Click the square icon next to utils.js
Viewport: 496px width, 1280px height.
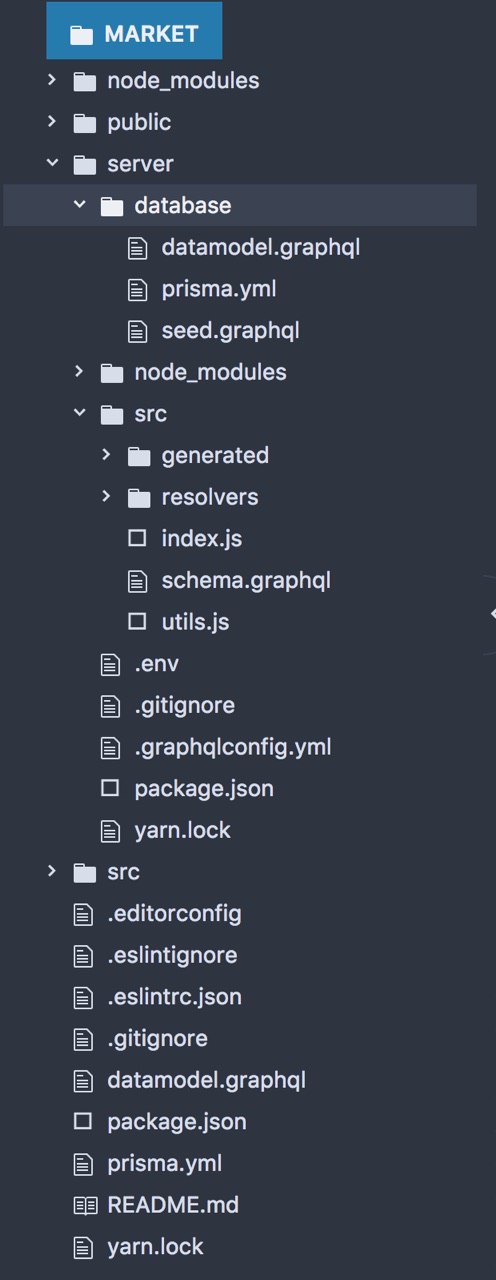coord(138,622)
